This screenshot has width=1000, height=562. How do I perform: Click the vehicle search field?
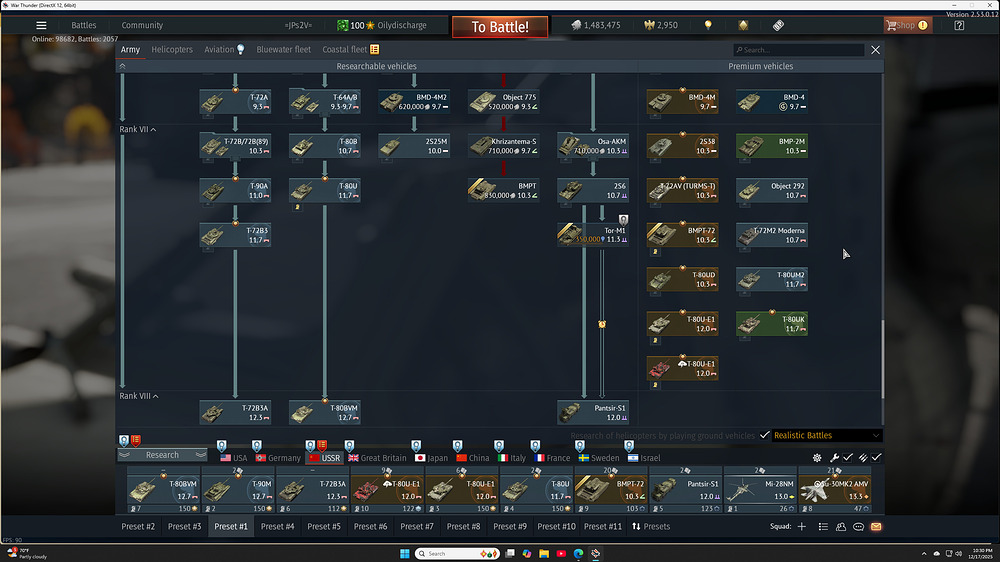point(798,49)
